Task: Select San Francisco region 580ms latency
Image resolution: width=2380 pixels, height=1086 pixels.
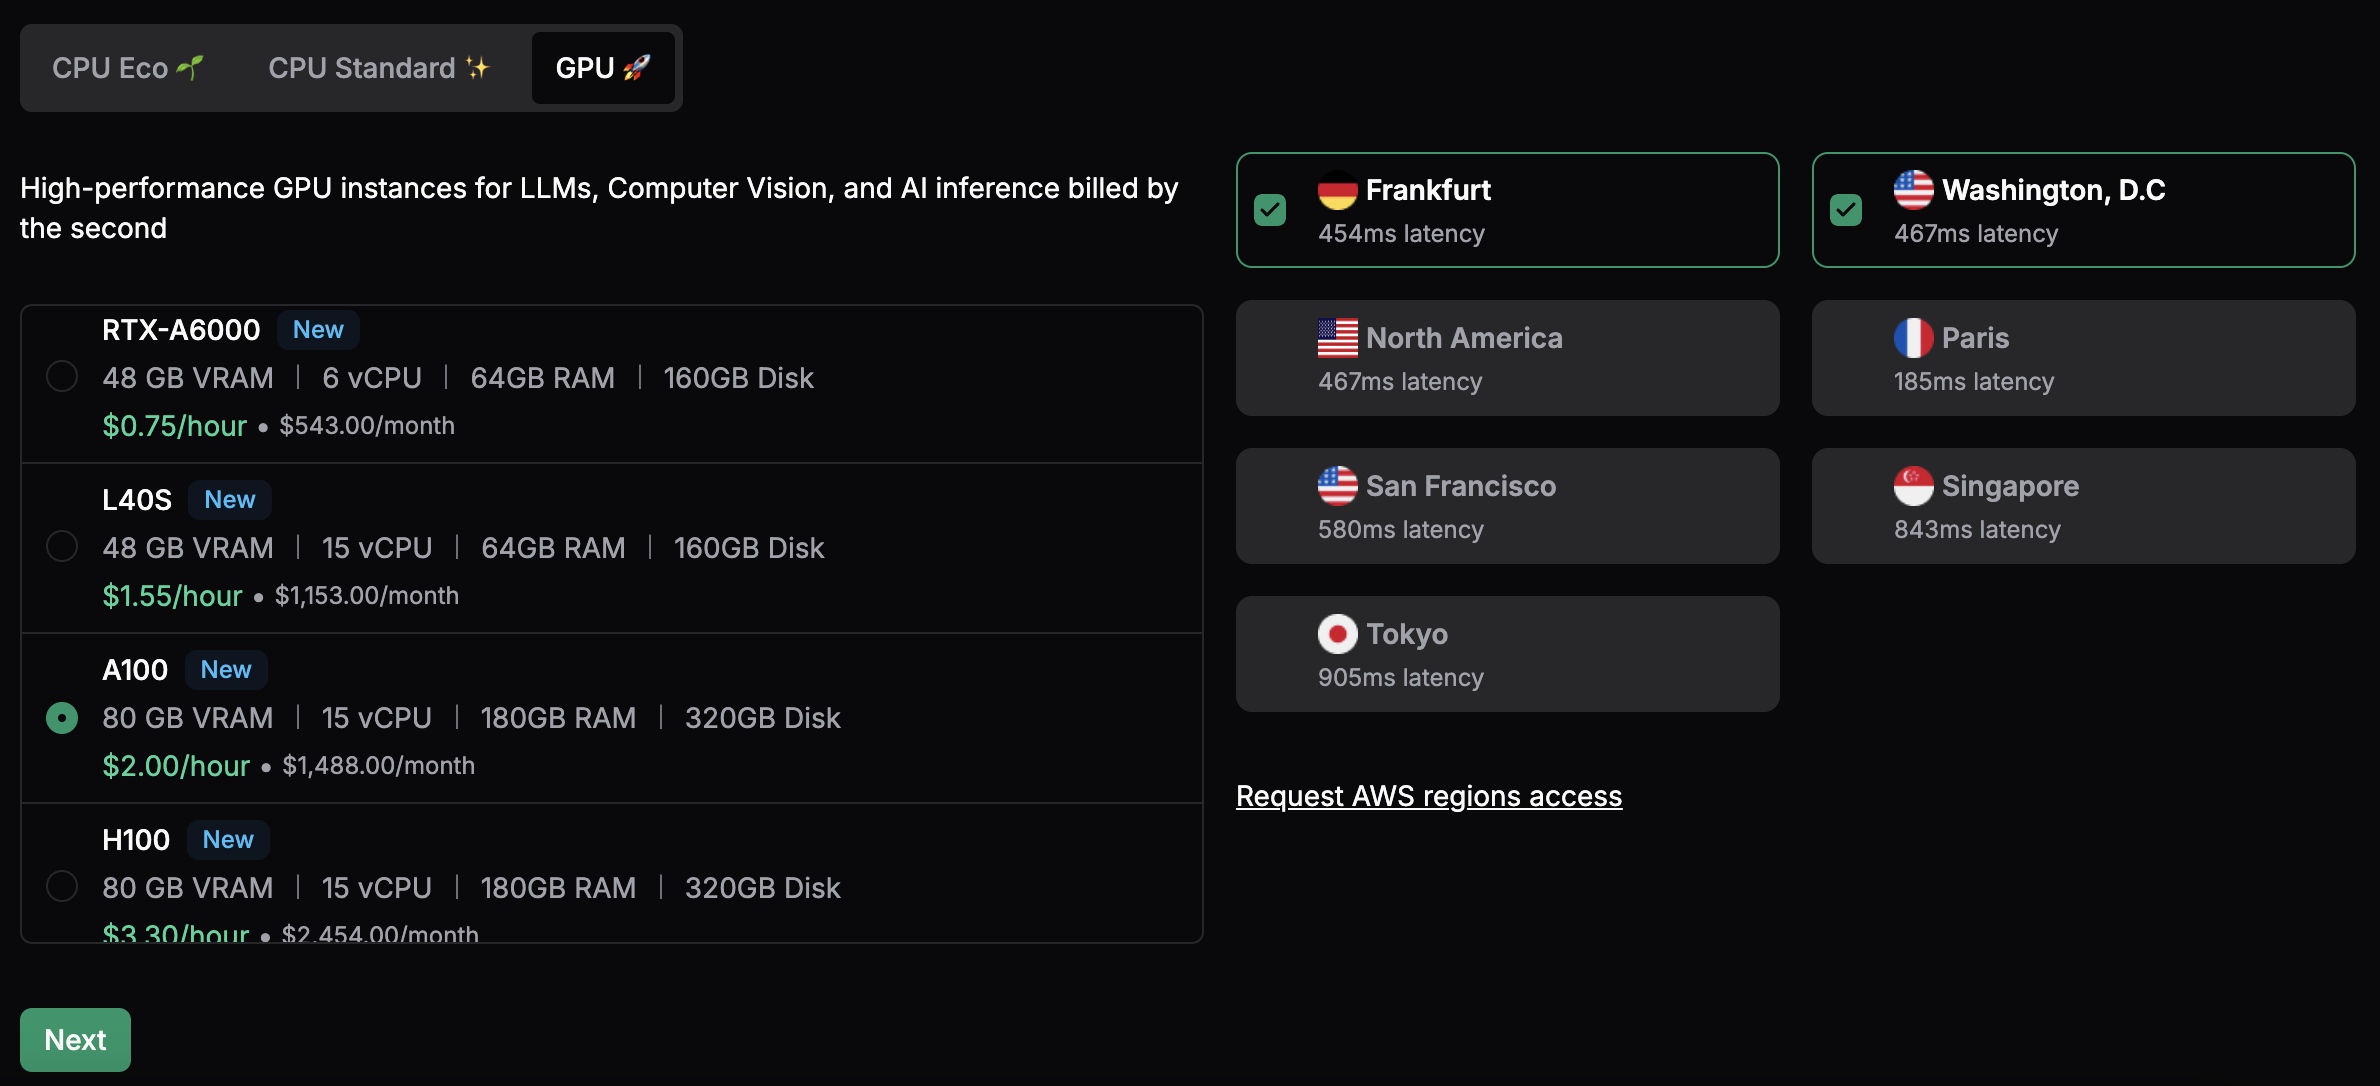Action: click(x=1507, y=504)
